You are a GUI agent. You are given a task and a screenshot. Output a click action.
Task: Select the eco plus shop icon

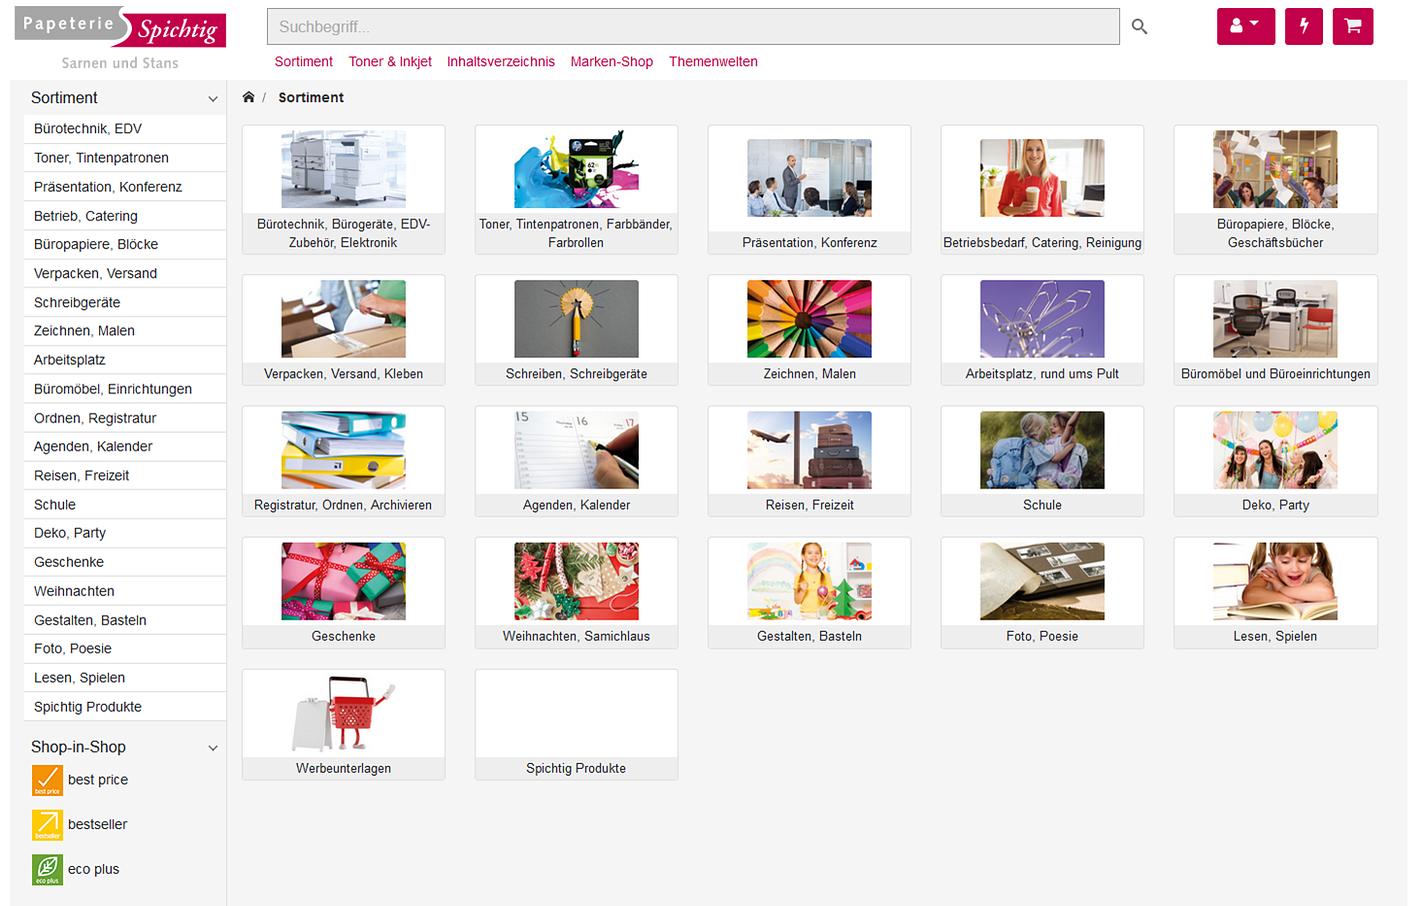[x=46, y=869]
